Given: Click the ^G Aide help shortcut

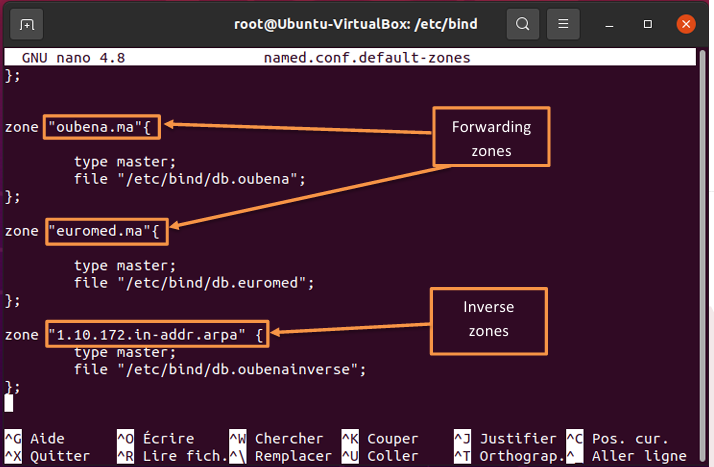Looking at the screenshot, I should [35, 438].
